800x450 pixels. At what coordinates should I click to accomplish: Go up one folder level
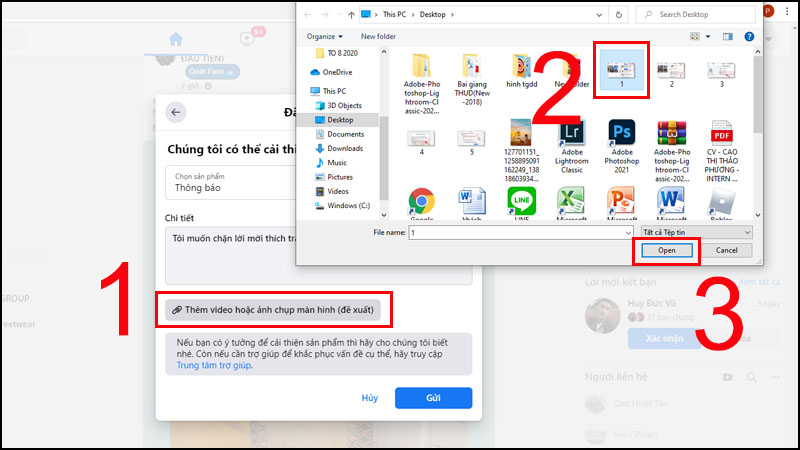pyautogui.click(x=351, y=15)
